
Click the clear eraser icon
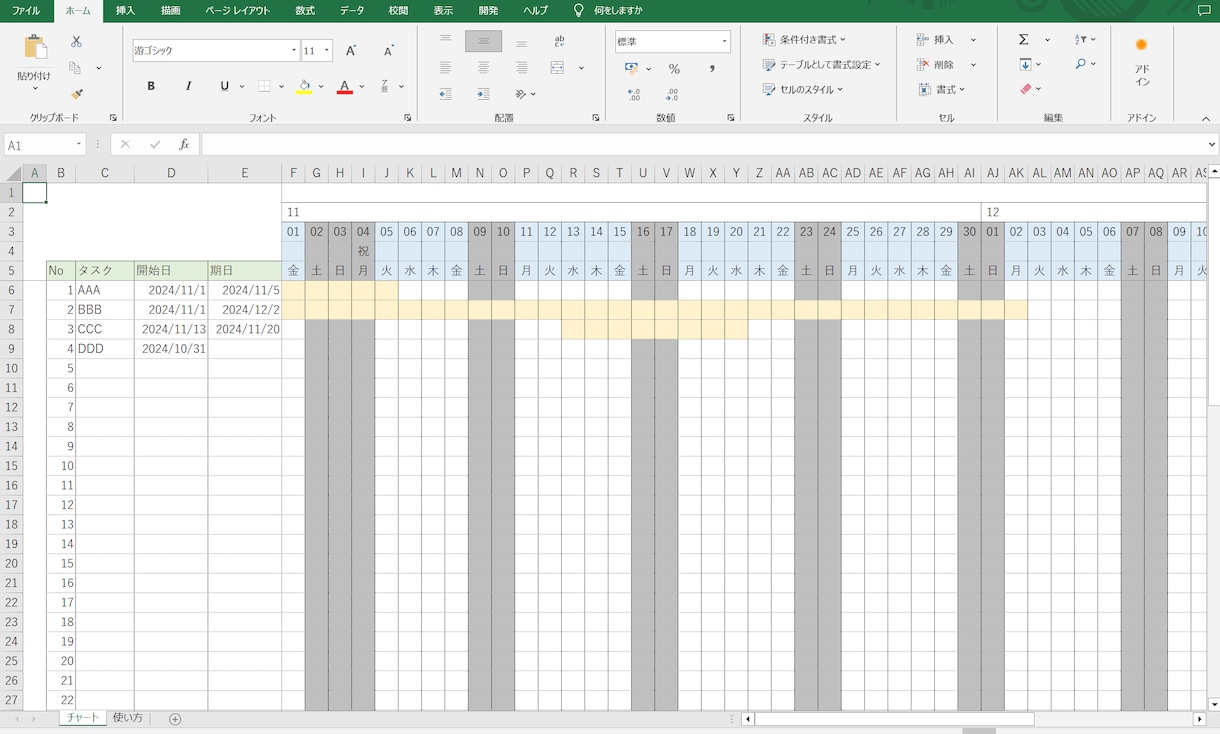click(x=1025, y=89)
